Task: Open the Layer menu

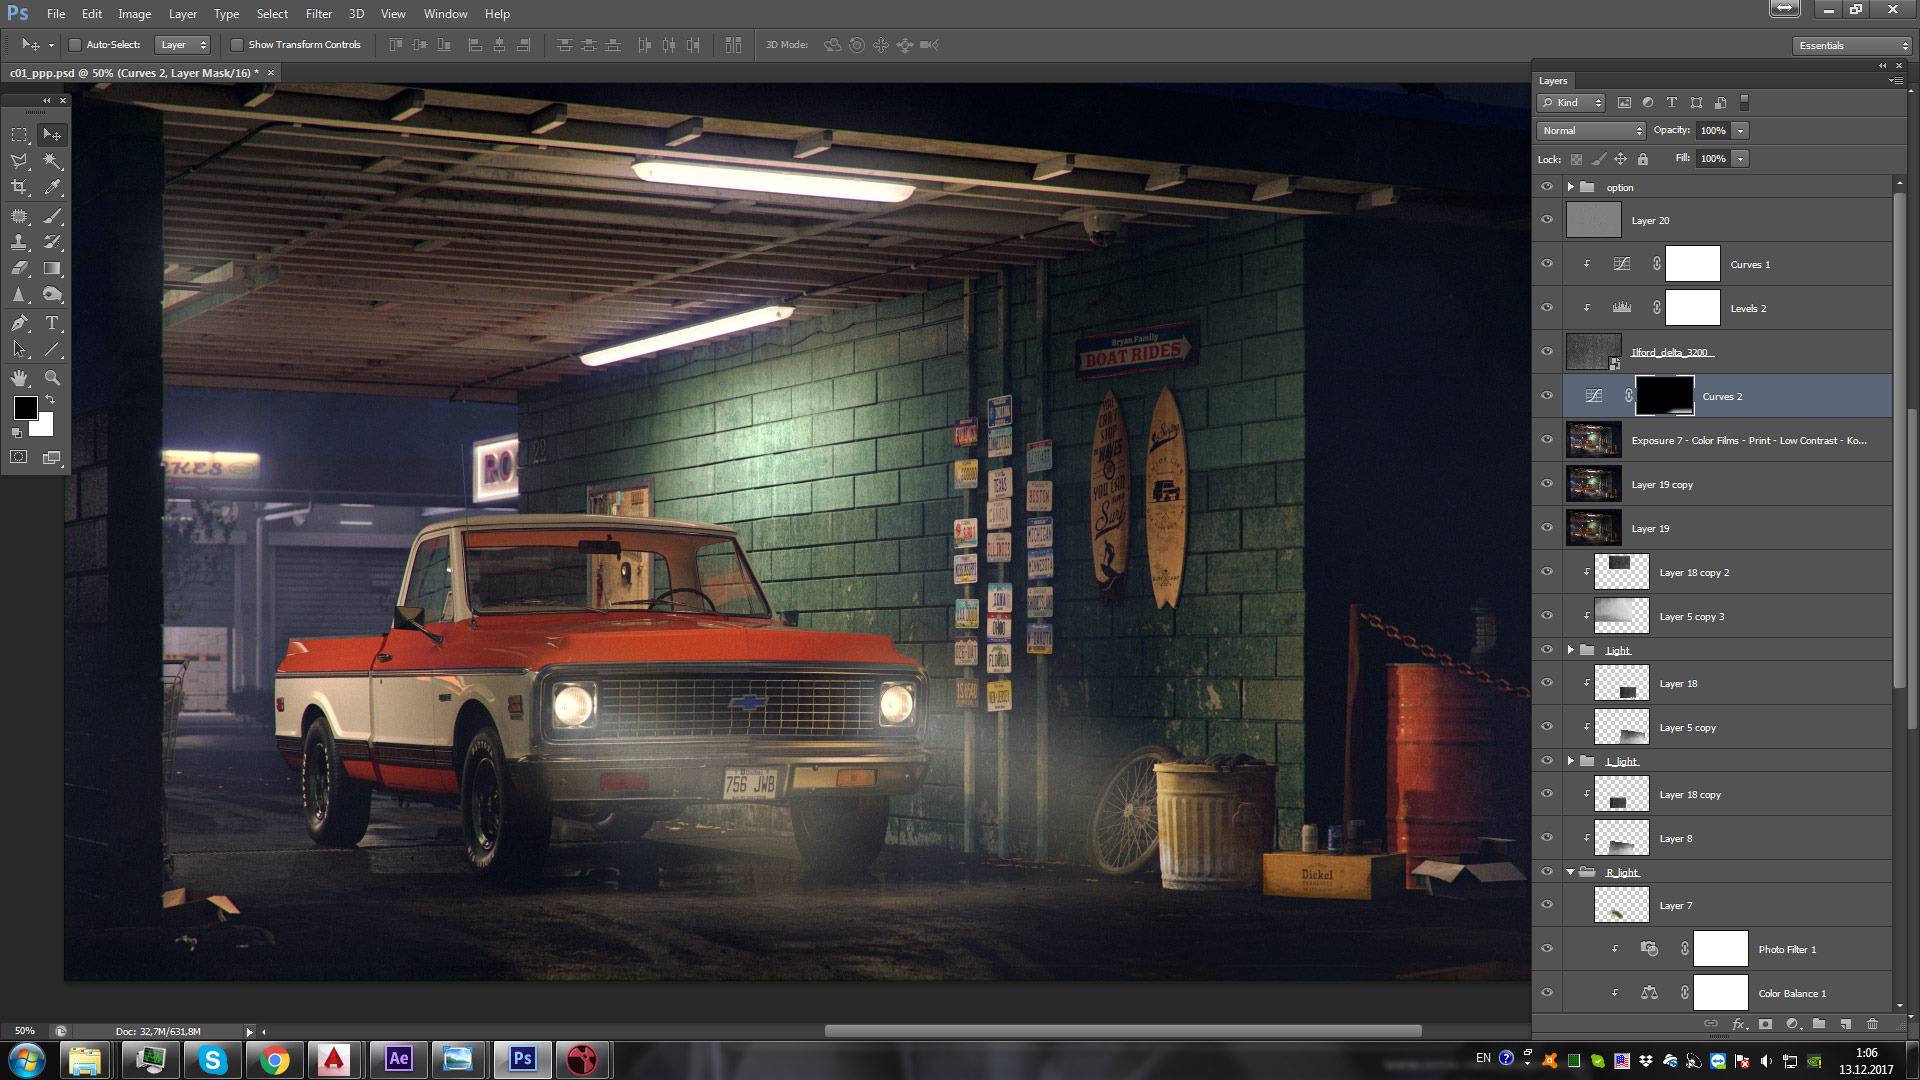Action: (182, 14)
